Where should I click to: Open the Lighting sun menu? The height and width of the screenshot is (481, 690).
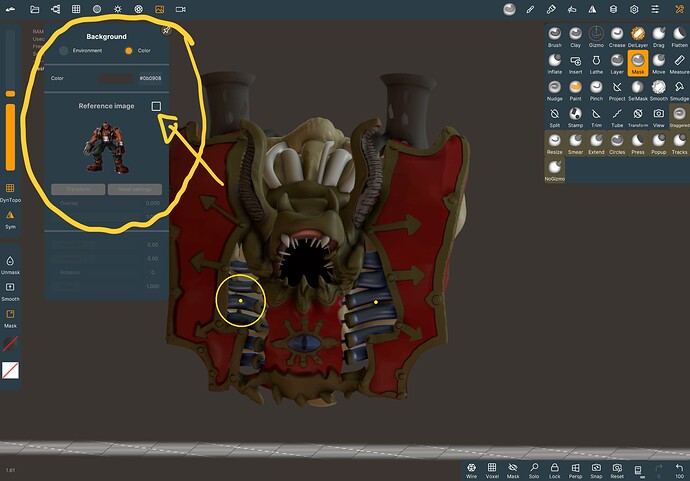pyautogui.click(x=117, y=9)
